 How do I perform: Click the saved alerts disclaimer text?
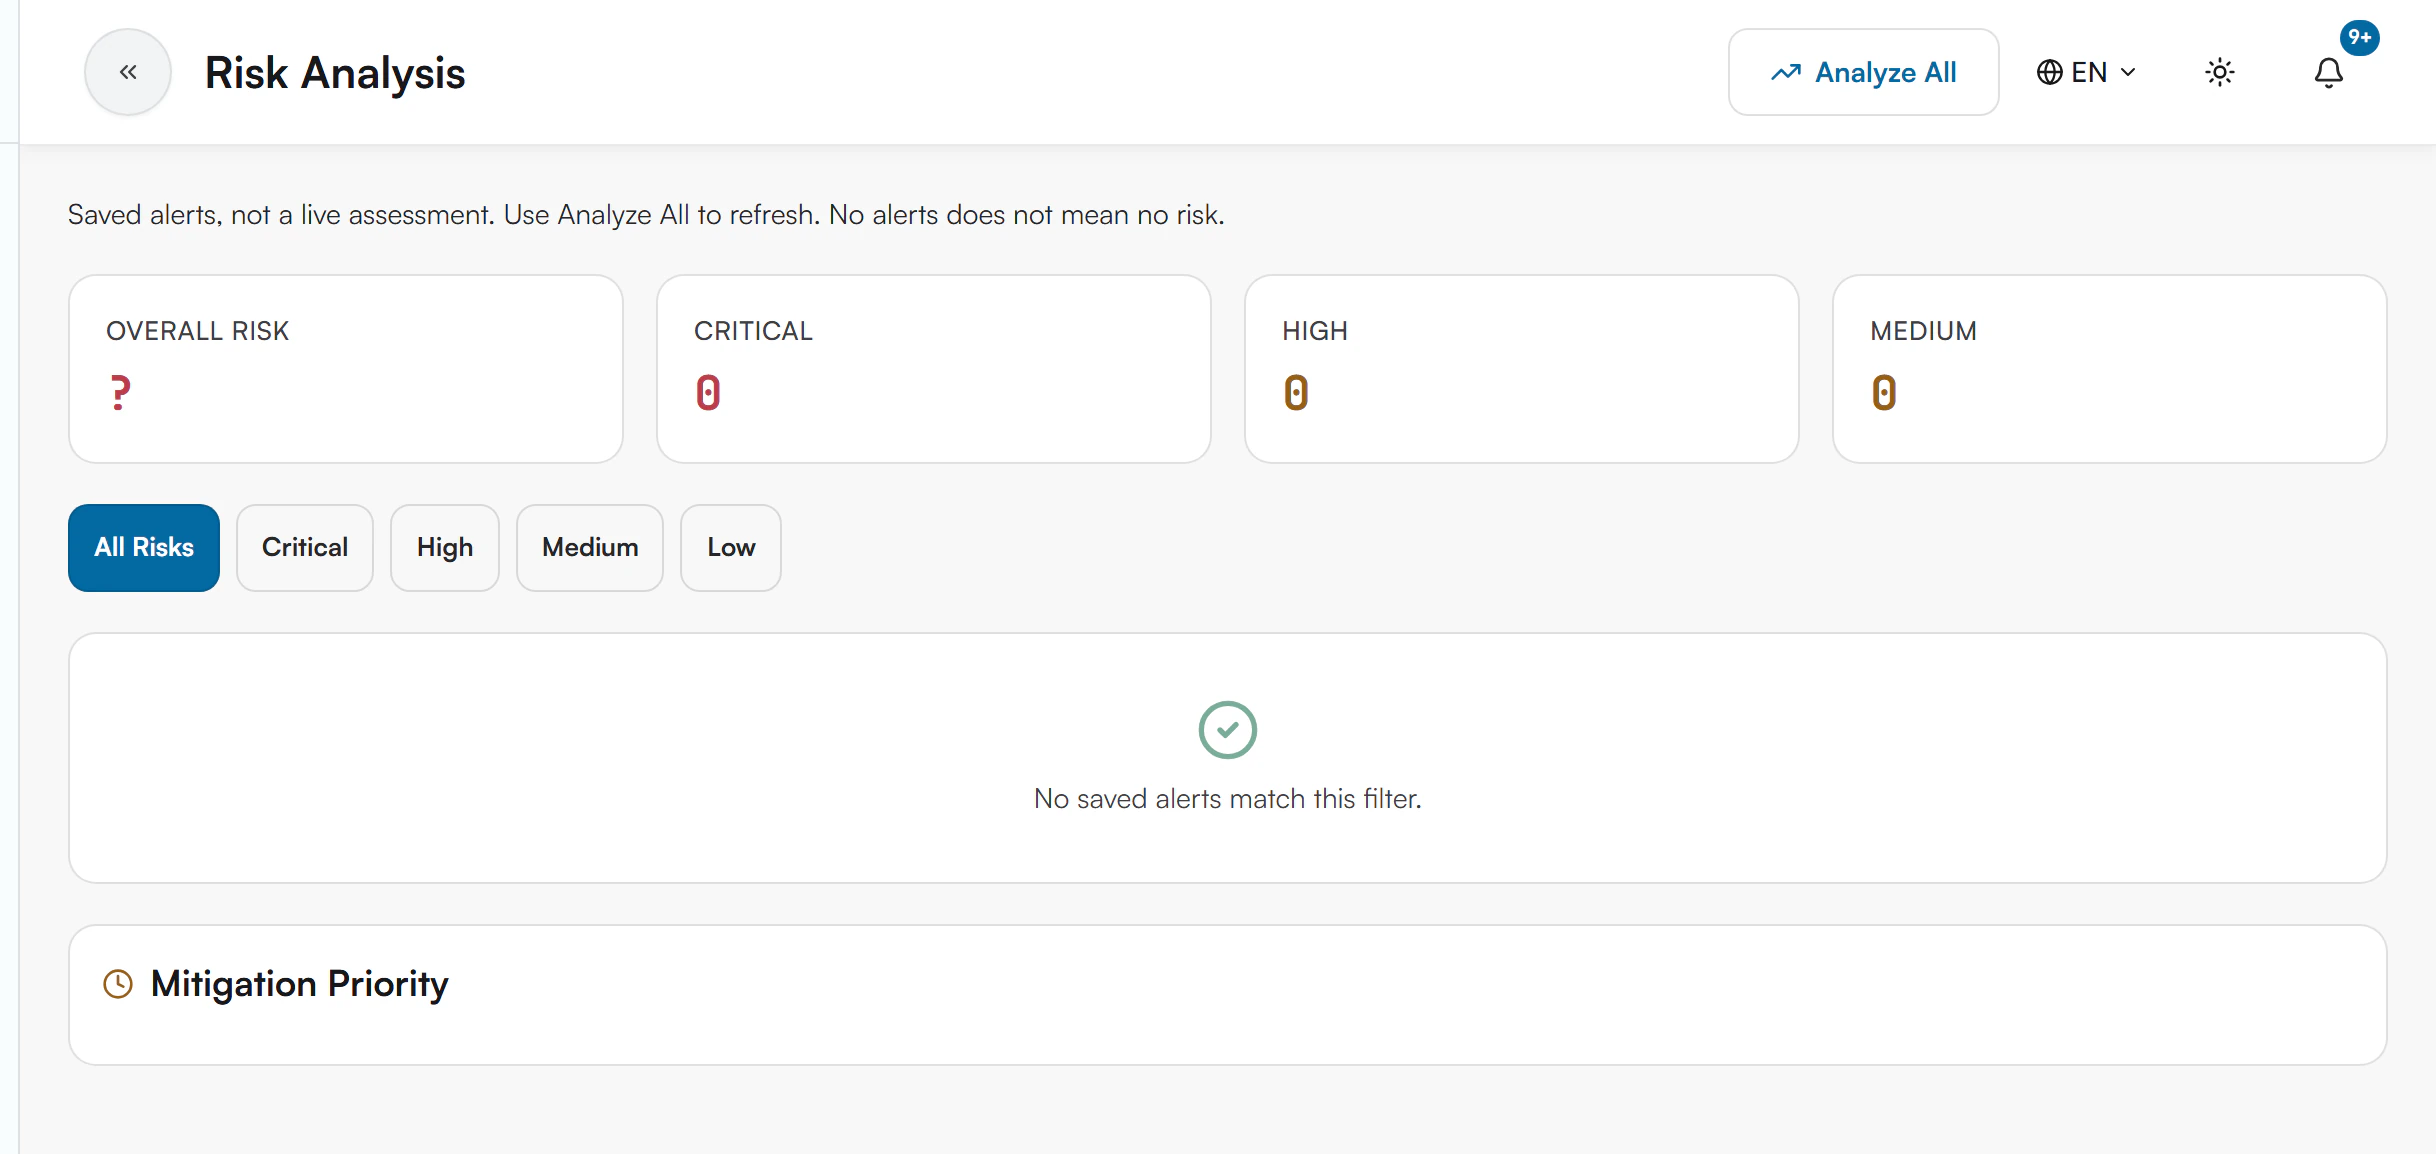[x=646, y=215]
